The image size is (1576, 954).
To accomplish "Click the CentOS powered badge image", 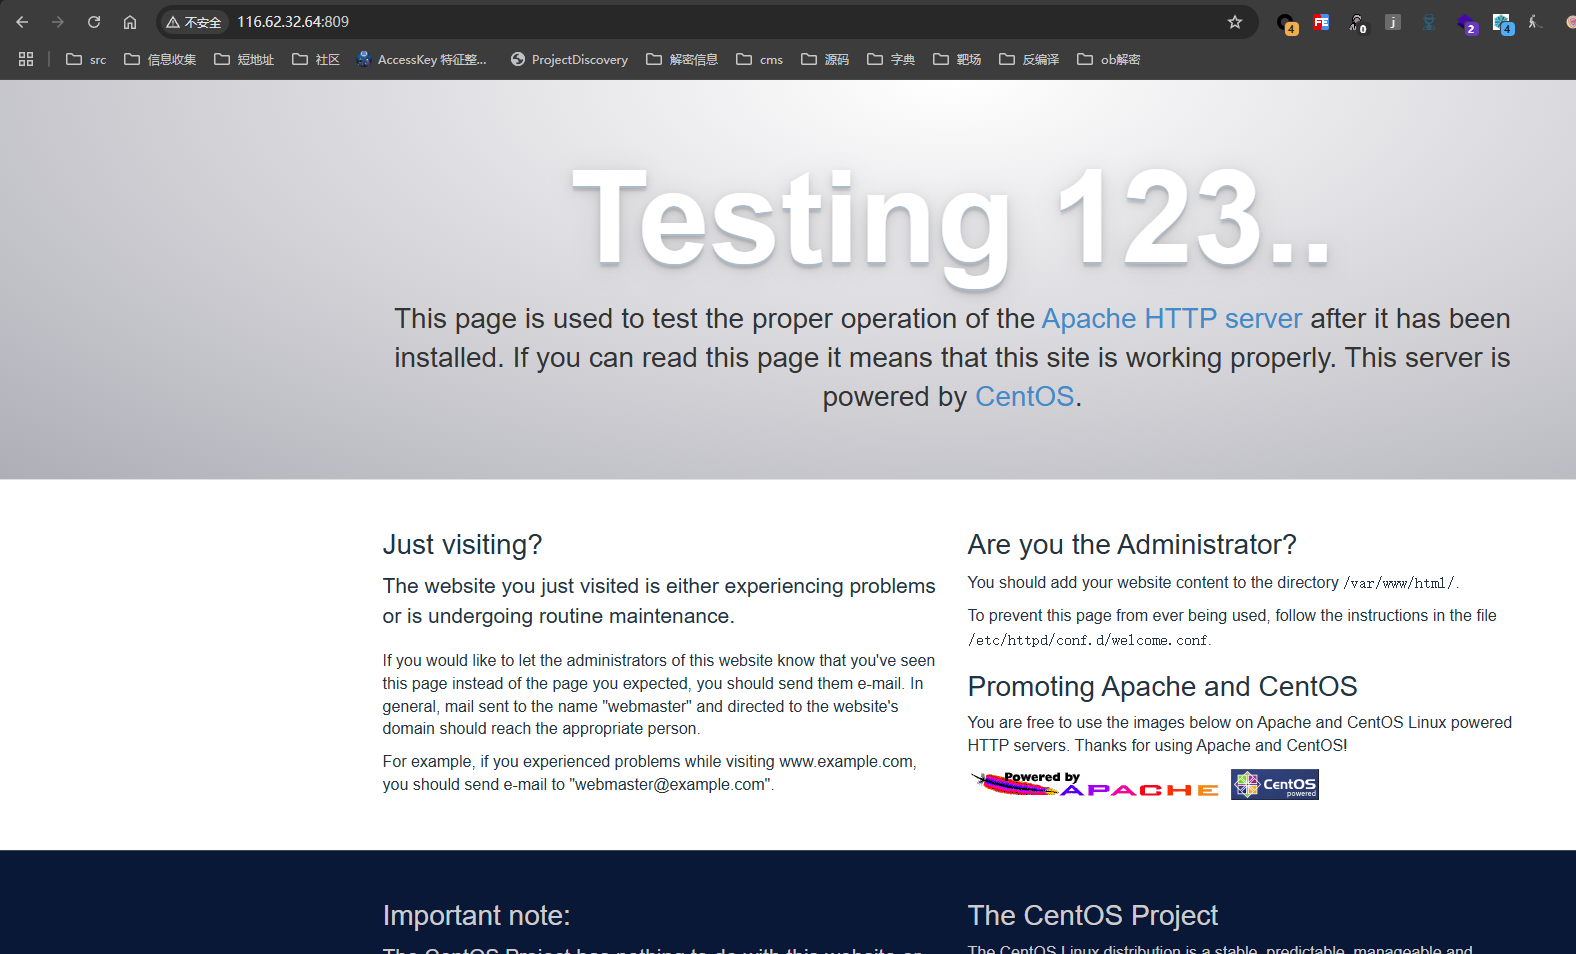I will tap(1274, 784).
